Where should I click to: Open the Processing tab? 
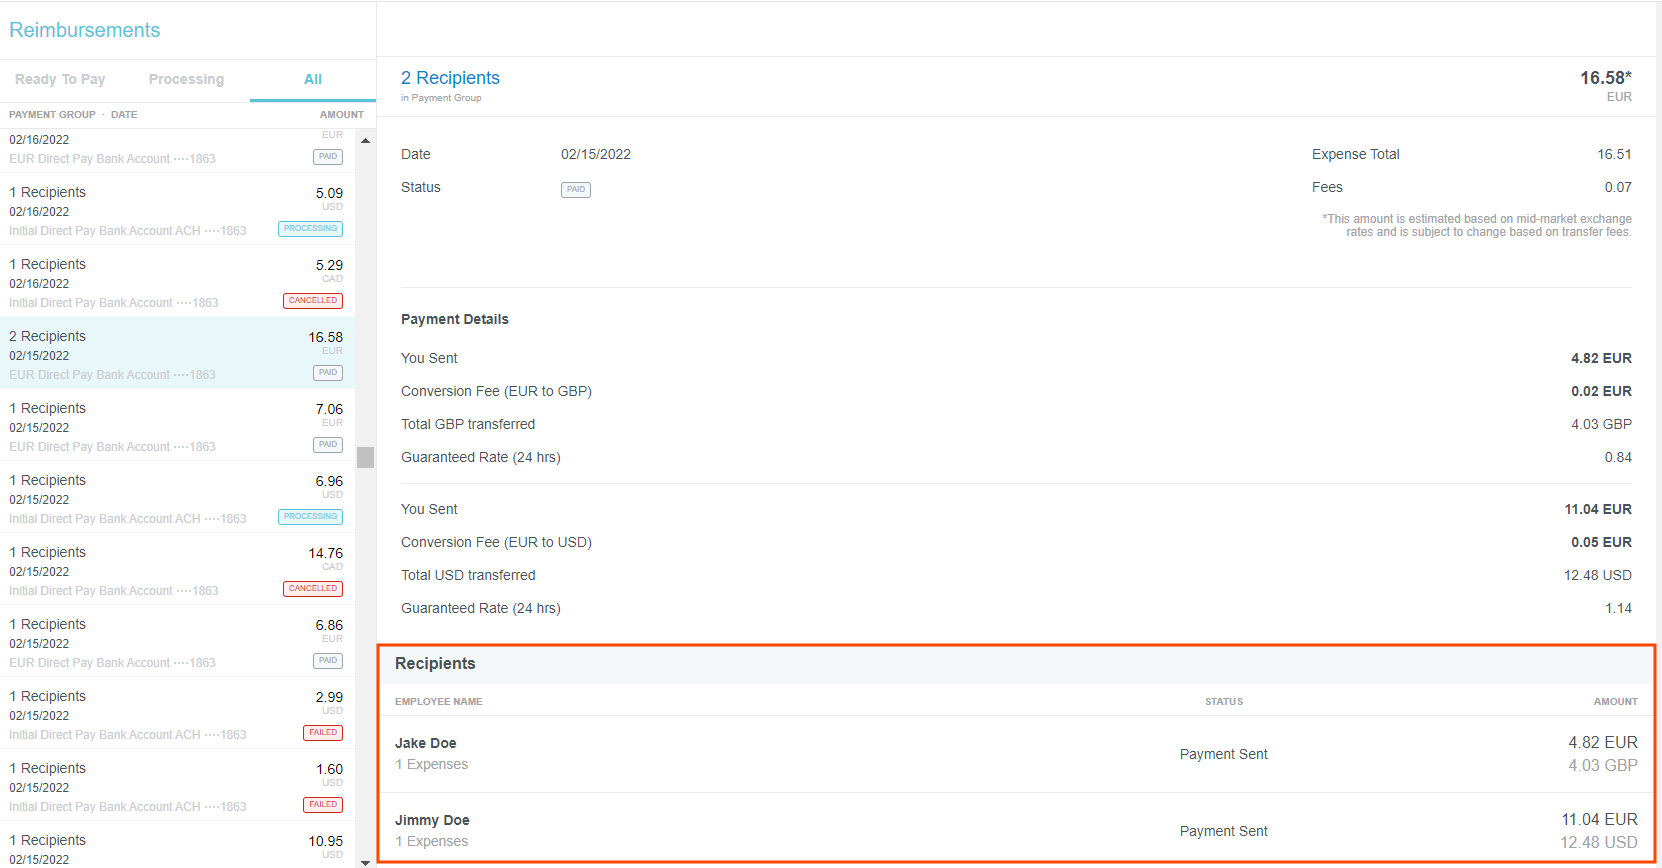click(186, 80)
